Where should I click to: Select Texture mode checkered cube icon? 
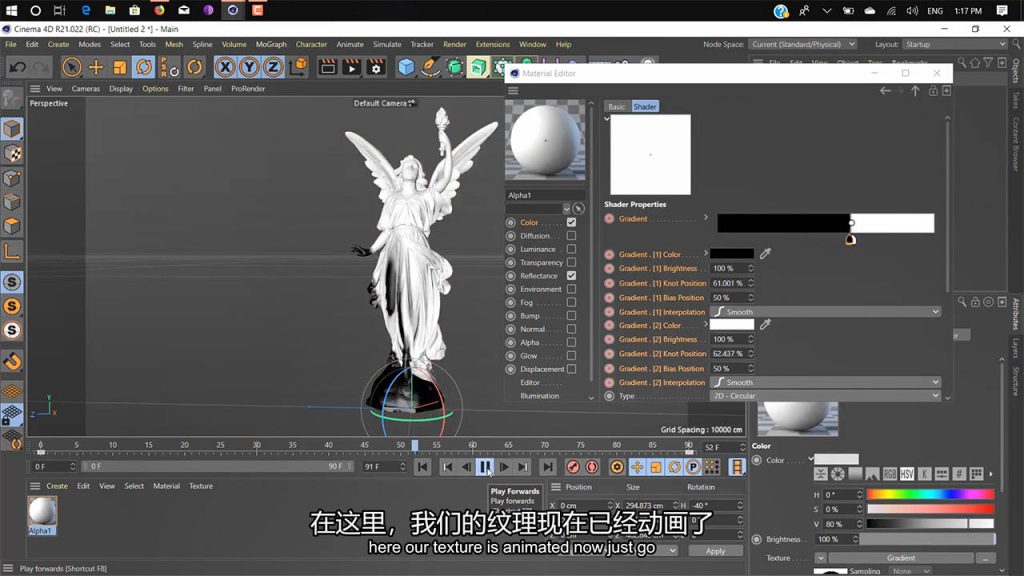[12, 154]
